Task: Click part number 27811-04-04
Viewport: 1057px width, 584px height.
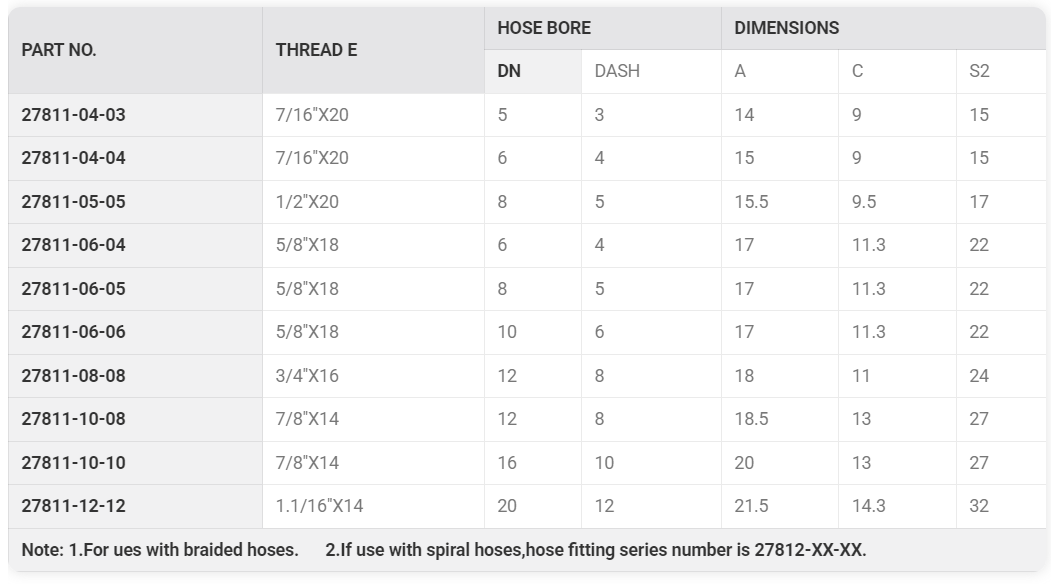Action: point(73,158)
